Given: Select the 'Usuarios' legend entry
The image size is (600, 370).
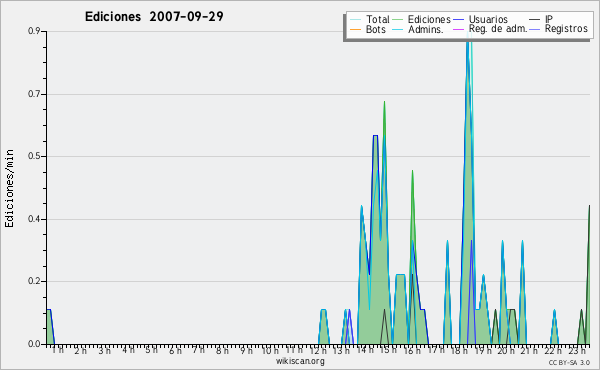Looking at the screenshot, I should (488, 19).
